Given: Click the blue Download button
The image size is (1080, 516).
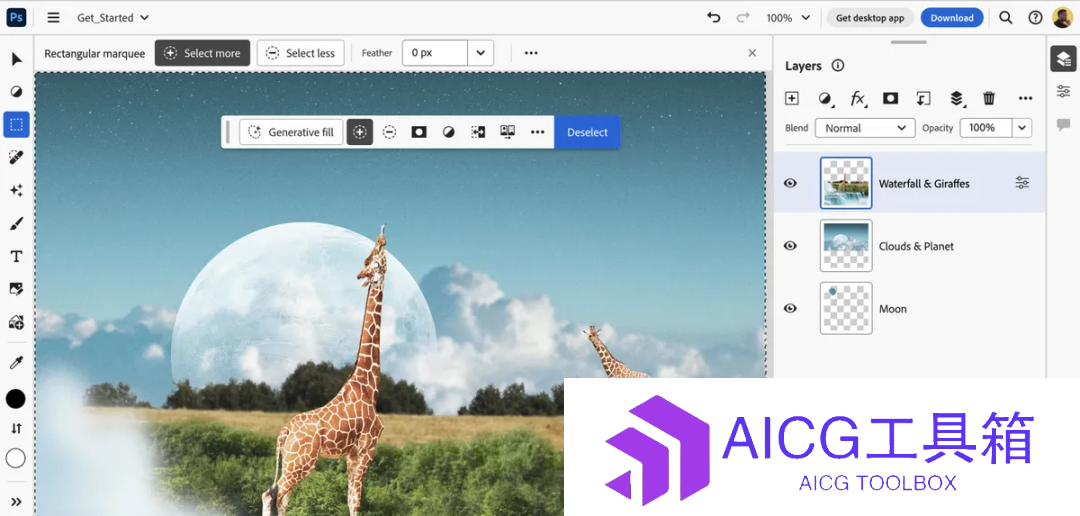Looking at the screenshot, I should click(952, 18).
